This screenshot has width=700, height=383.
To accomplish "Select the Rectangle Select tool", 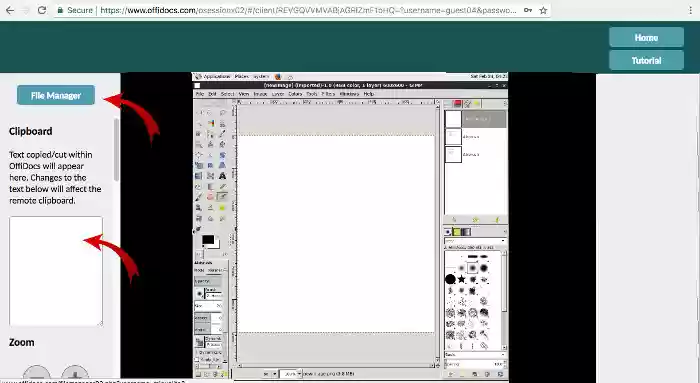I will tap(199, 113).
